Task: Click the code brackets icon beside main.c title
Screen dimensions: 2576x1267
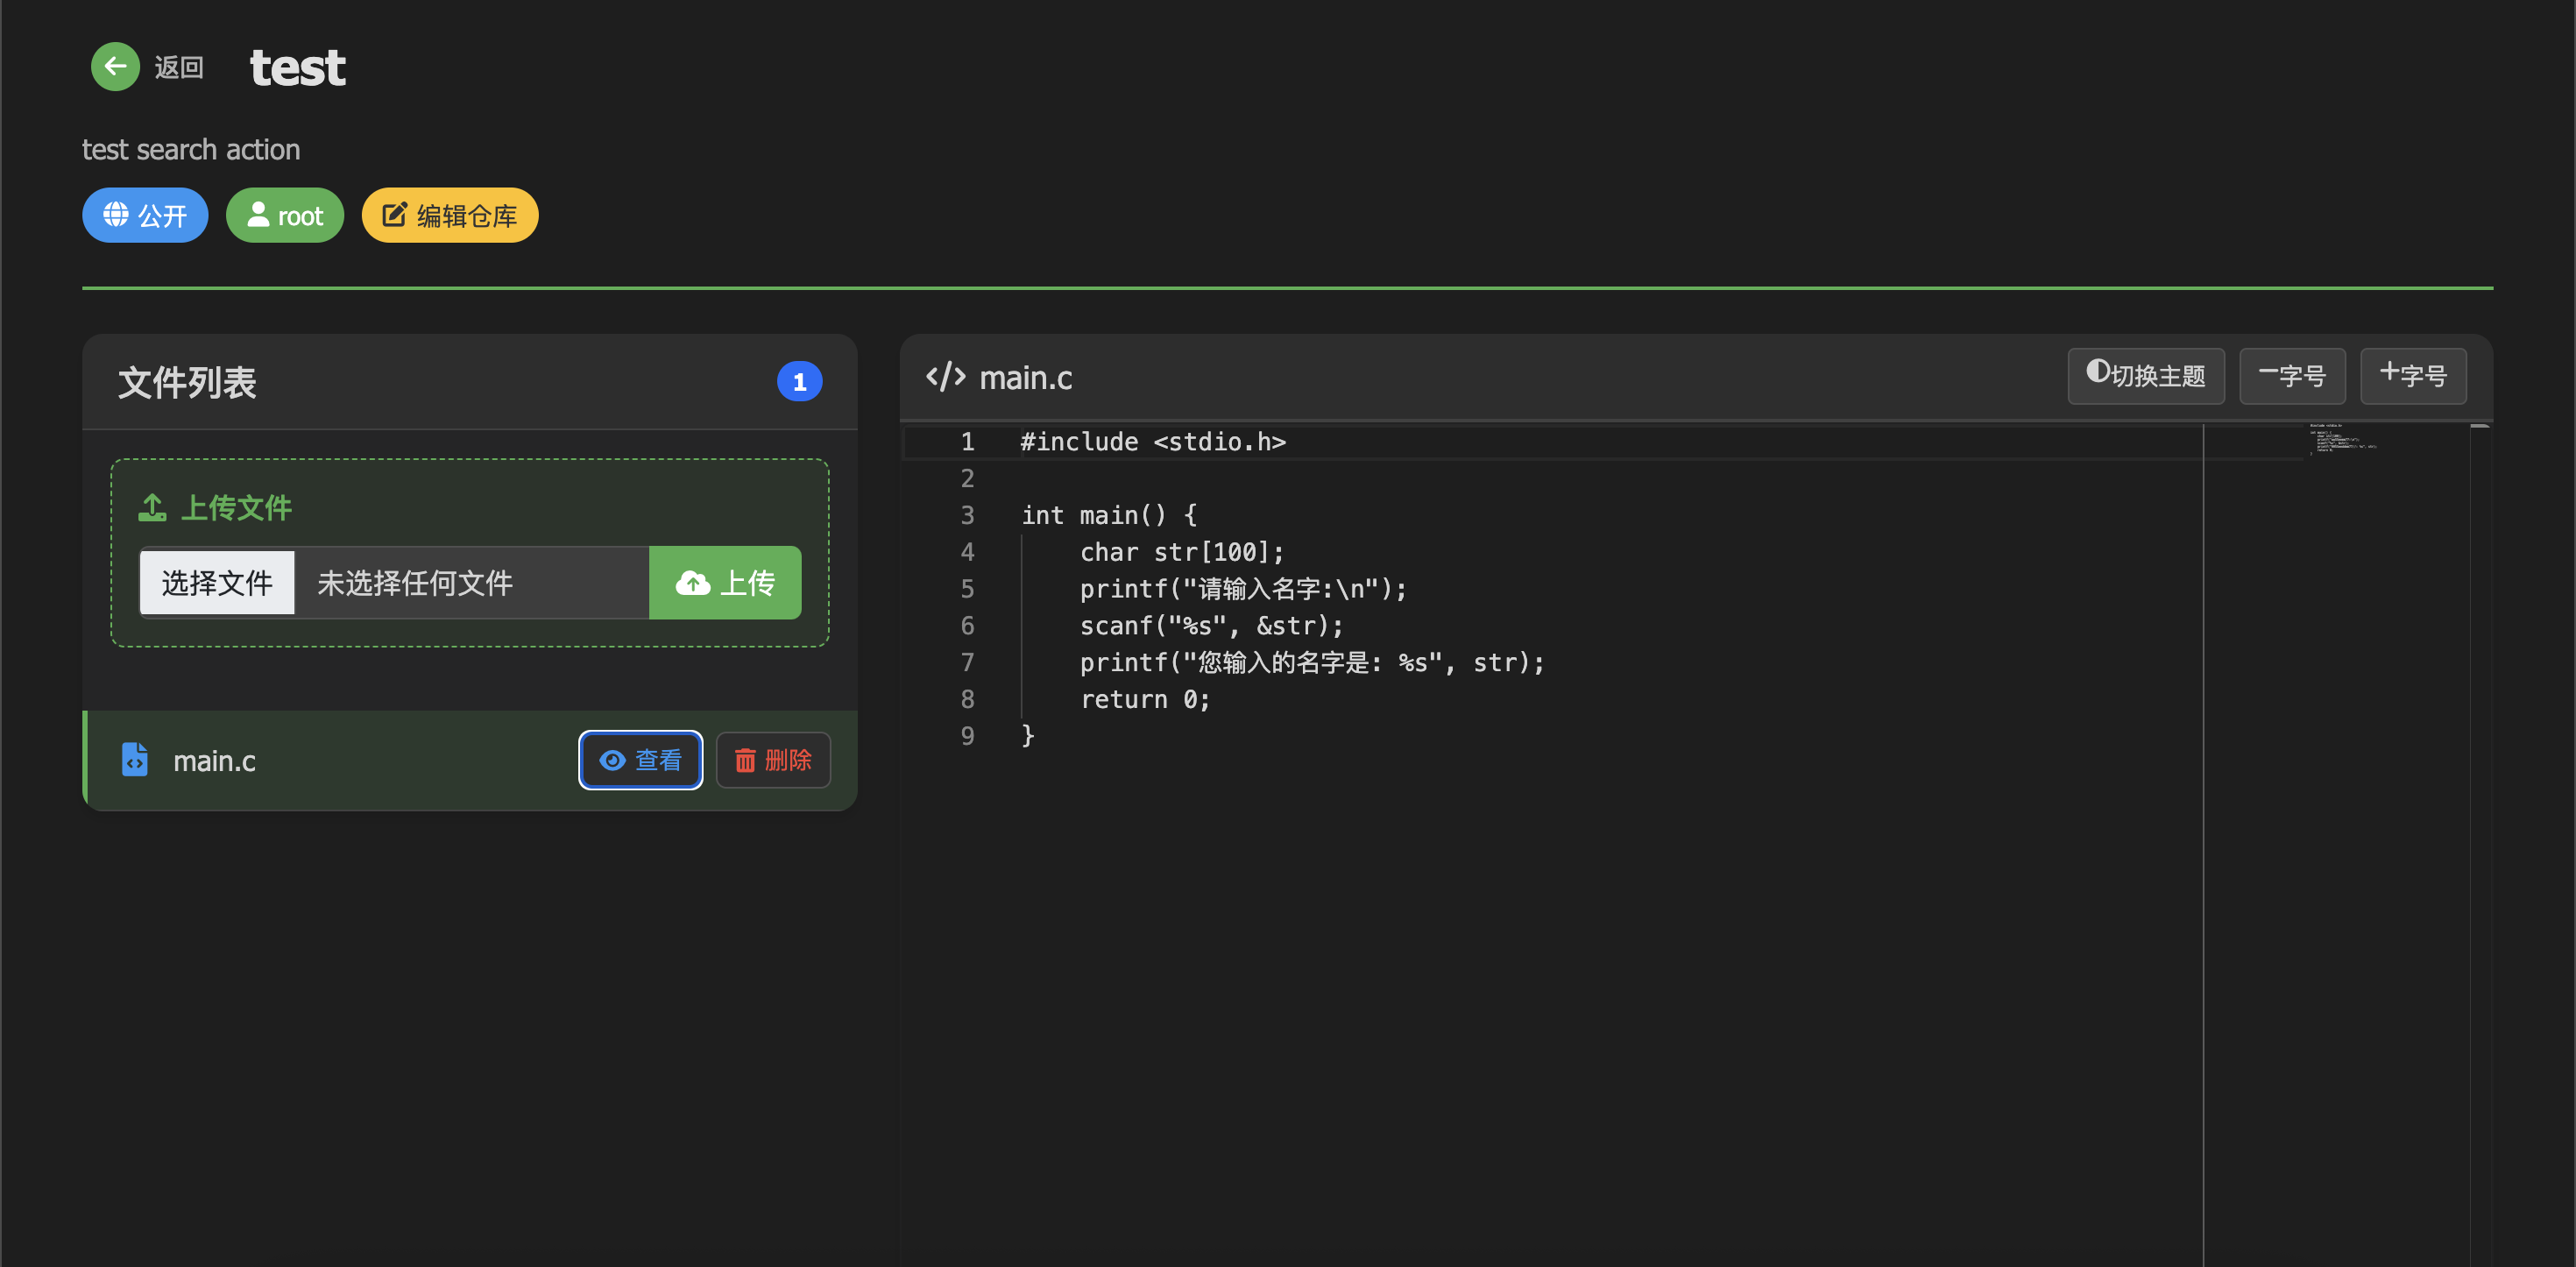Action: 945,377
